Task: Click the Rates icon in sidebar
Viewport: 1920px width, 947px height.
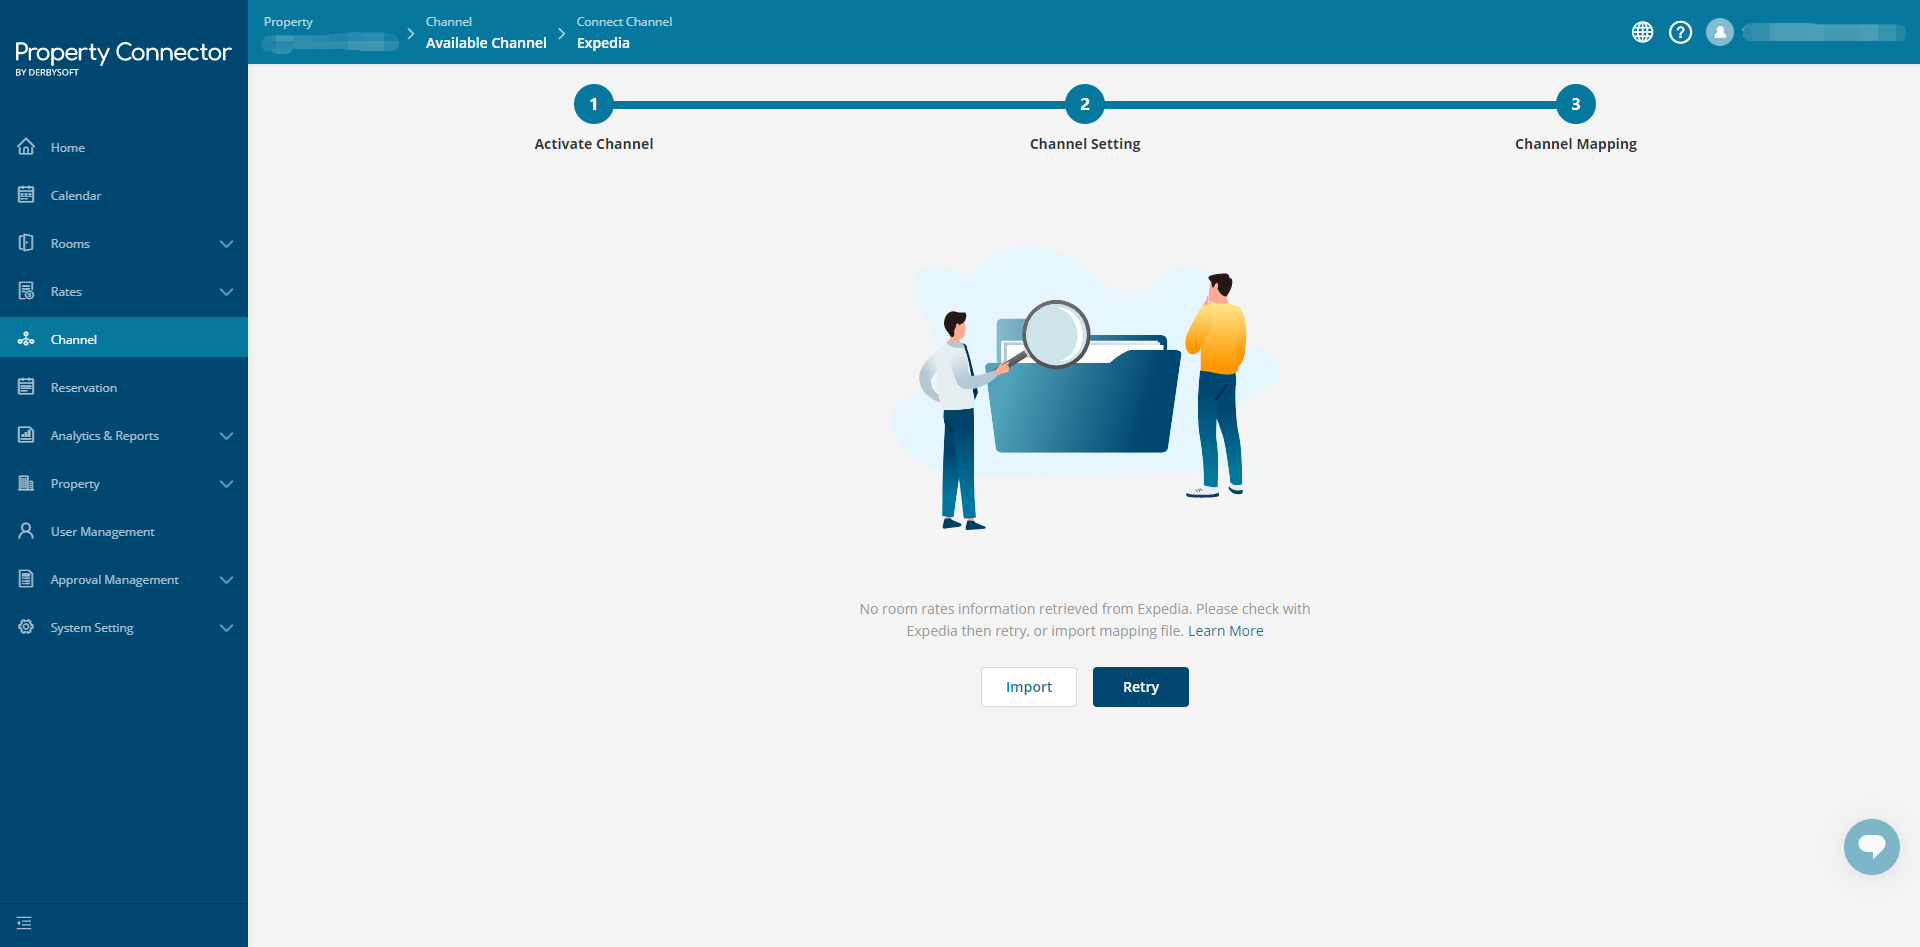Action: point(26,291)
